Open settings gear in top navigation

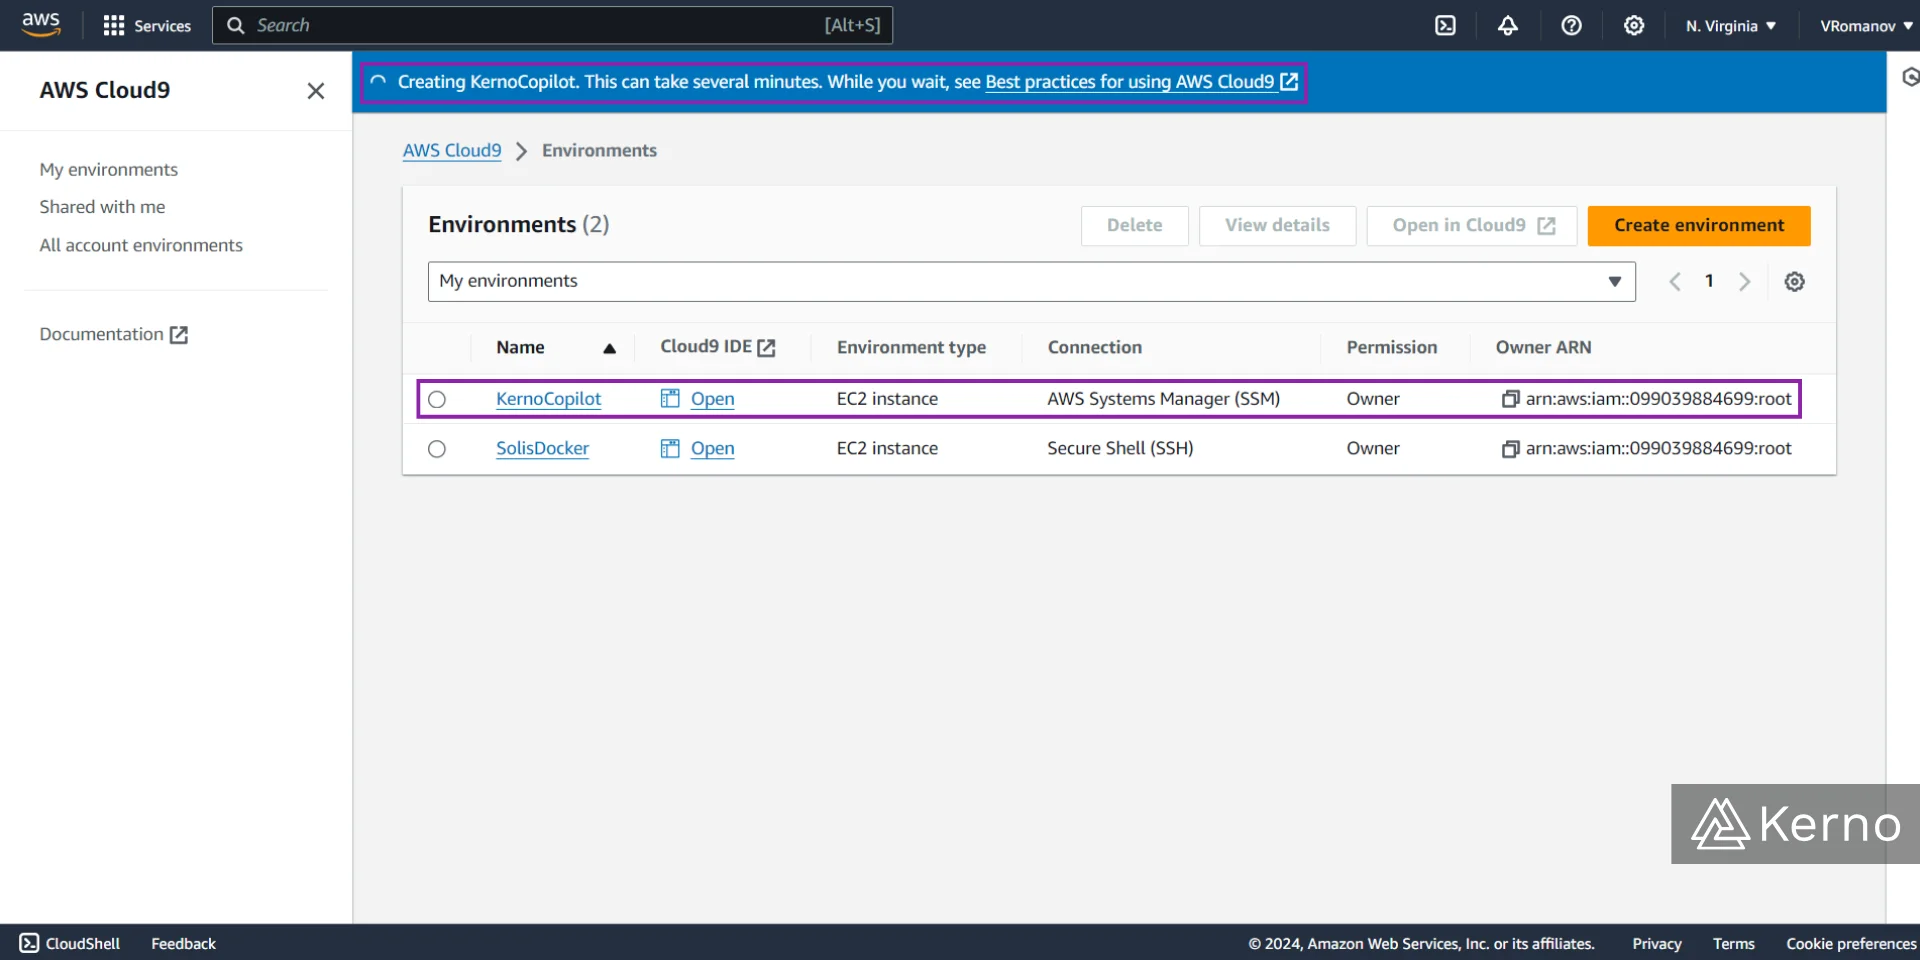[x=1634, y=25]
